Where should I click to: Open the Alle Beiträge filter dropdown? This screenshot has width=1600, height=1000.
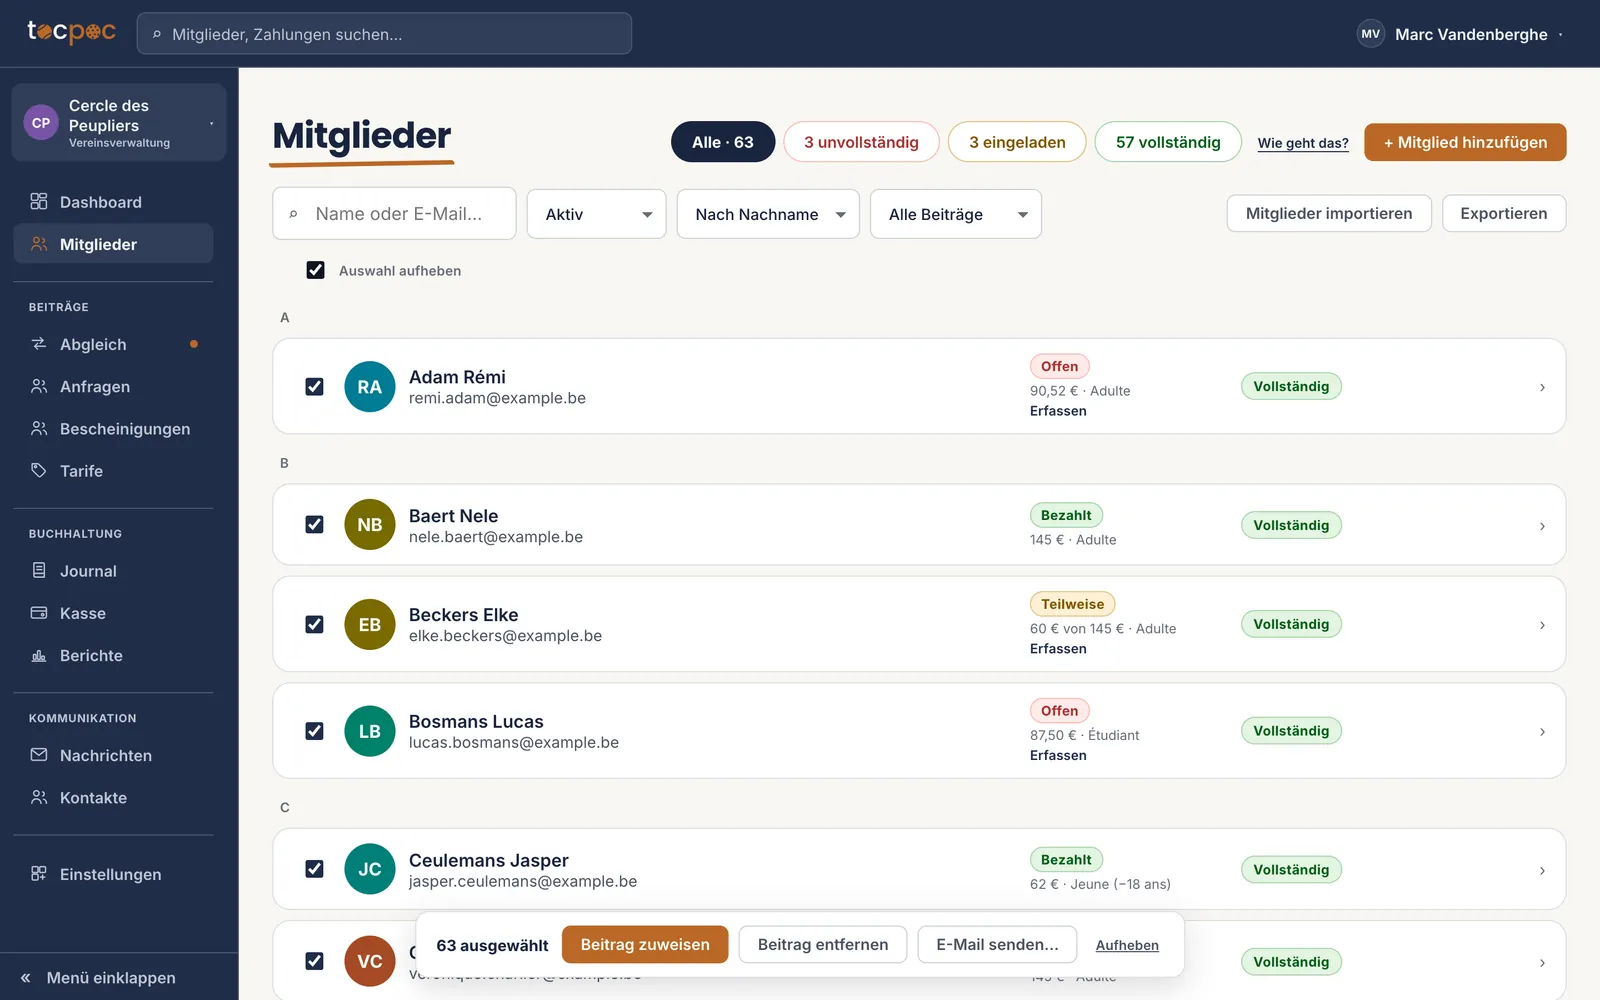(956, 214)
